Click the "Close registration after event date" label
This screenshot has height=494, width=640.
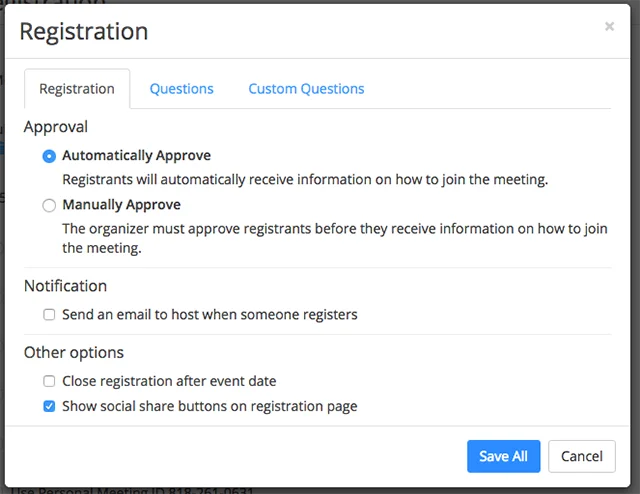point(169,381)
